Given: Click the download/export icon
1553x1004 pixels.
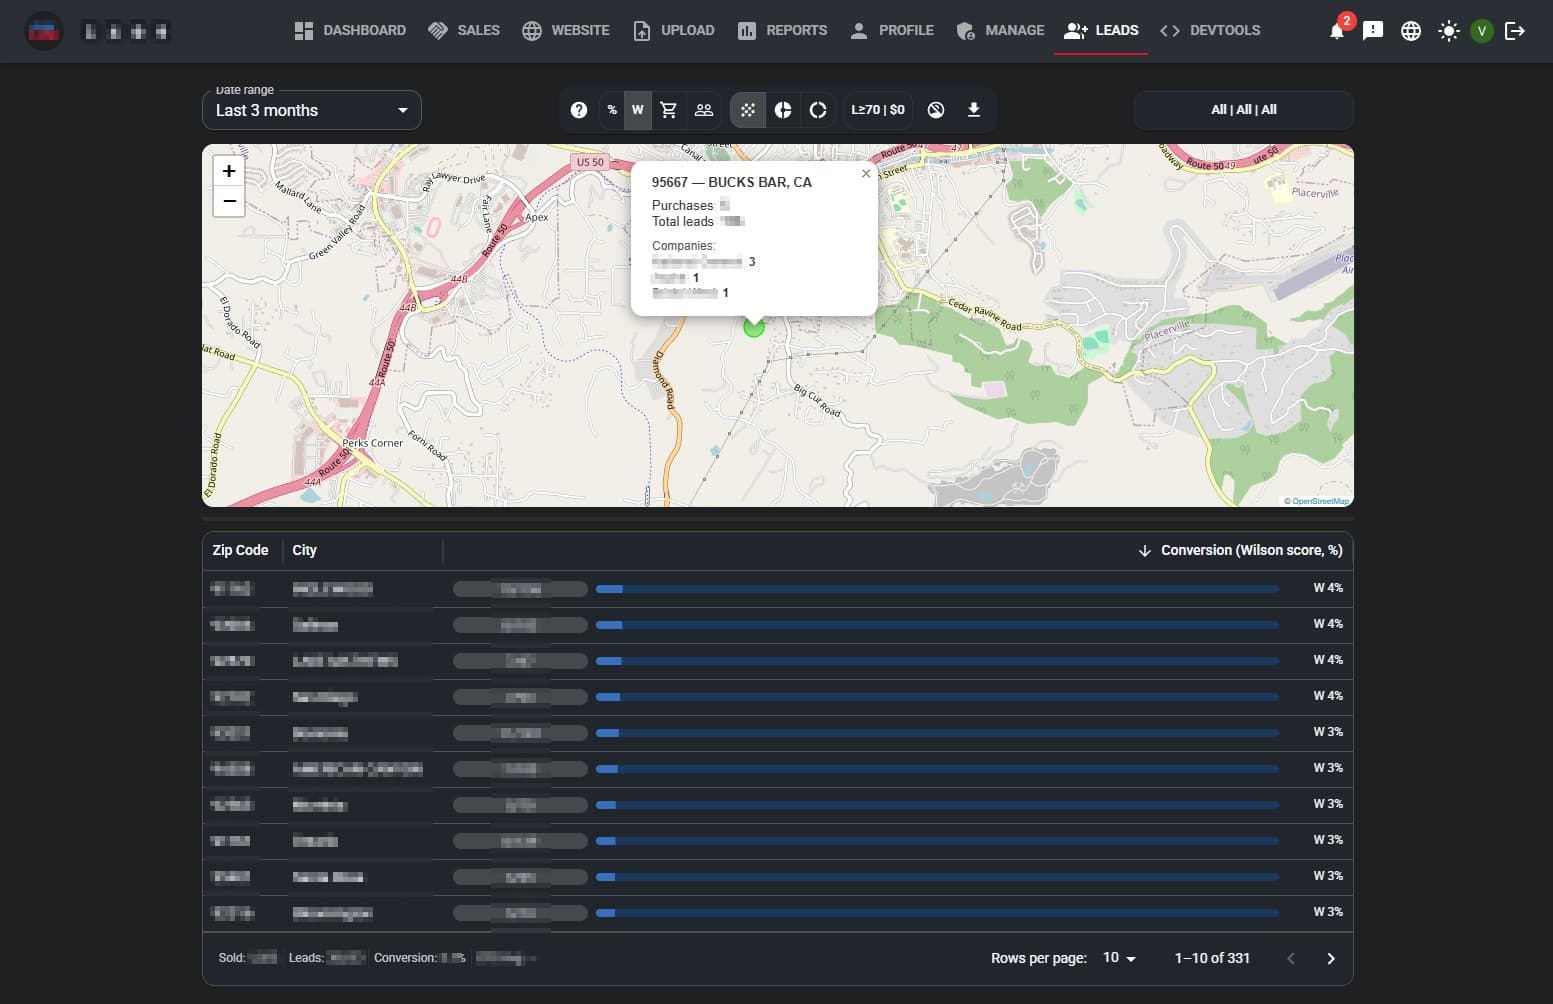Looking at the screenshot, I should (973, 110).
